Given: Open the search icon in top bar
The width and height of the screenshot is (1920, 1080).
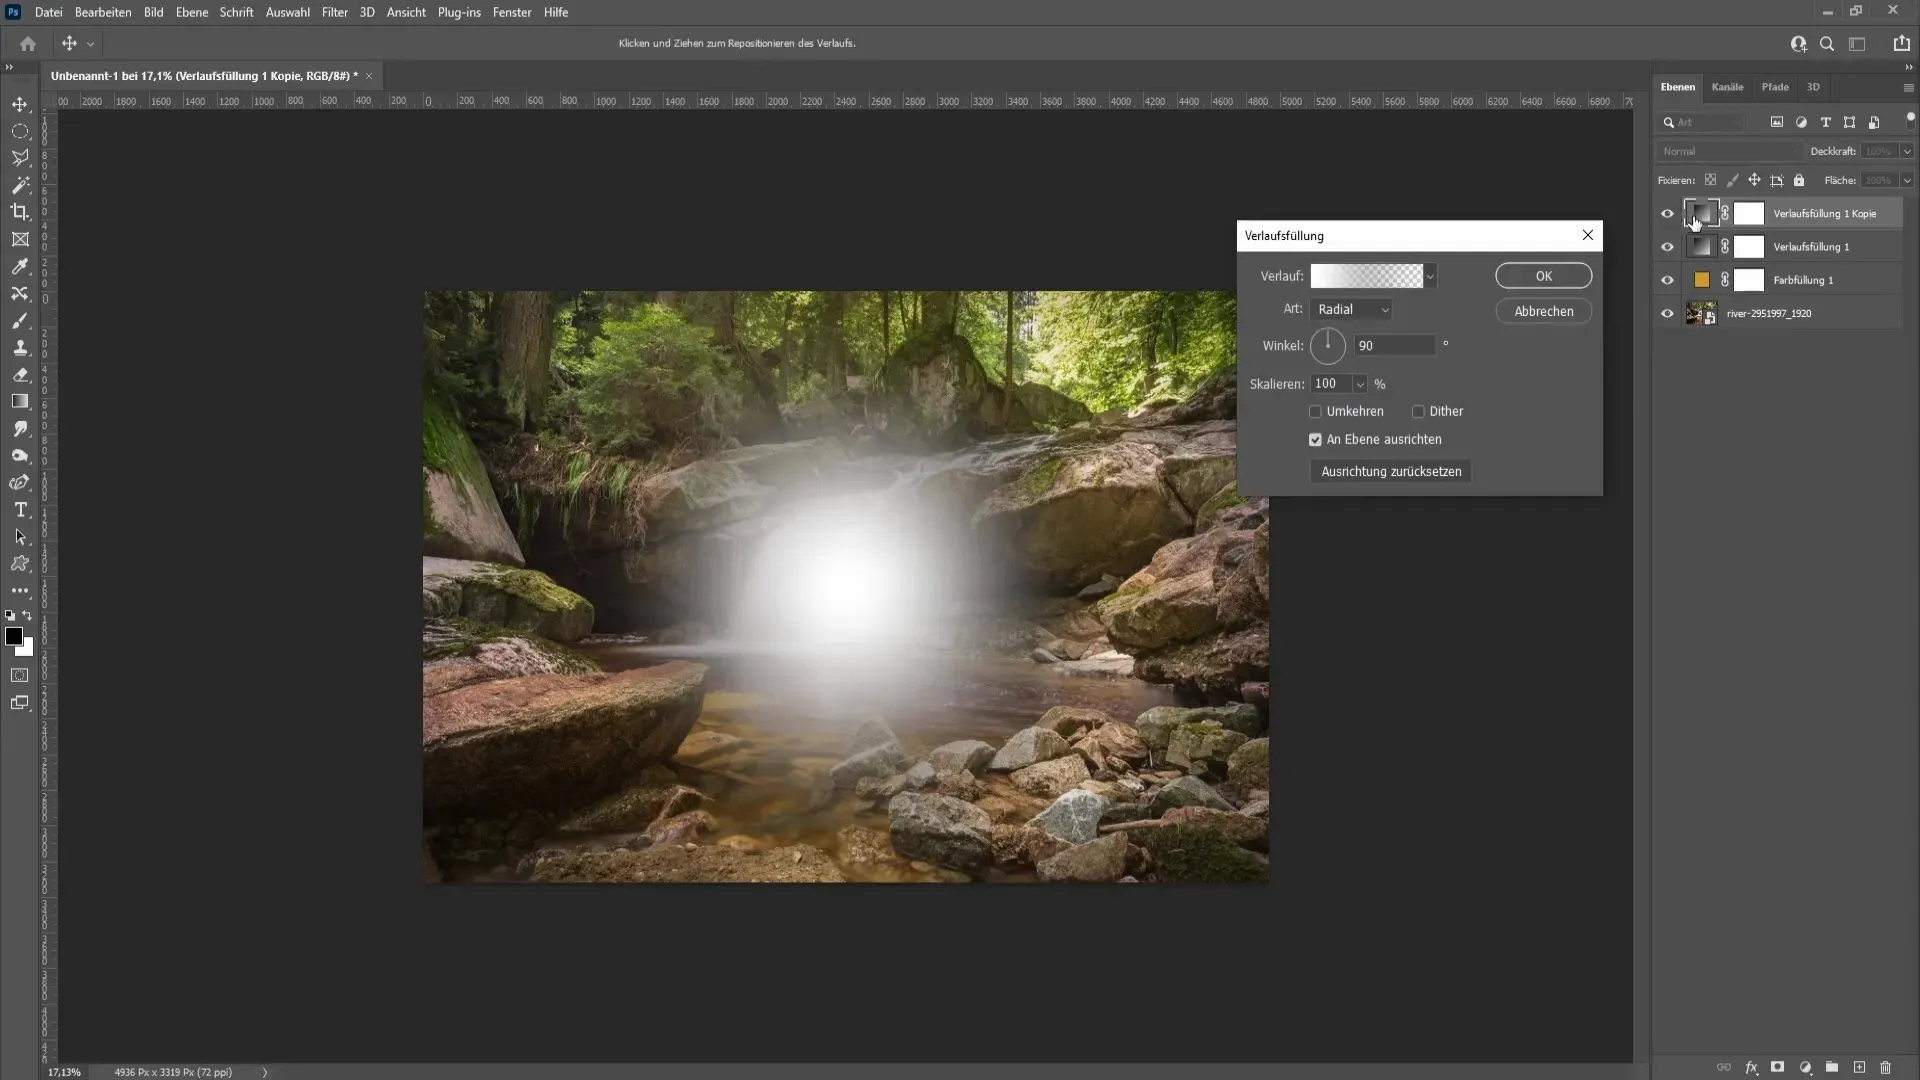Looking at the screenshot, I should pyautogui.click(x=1826, y=44).
